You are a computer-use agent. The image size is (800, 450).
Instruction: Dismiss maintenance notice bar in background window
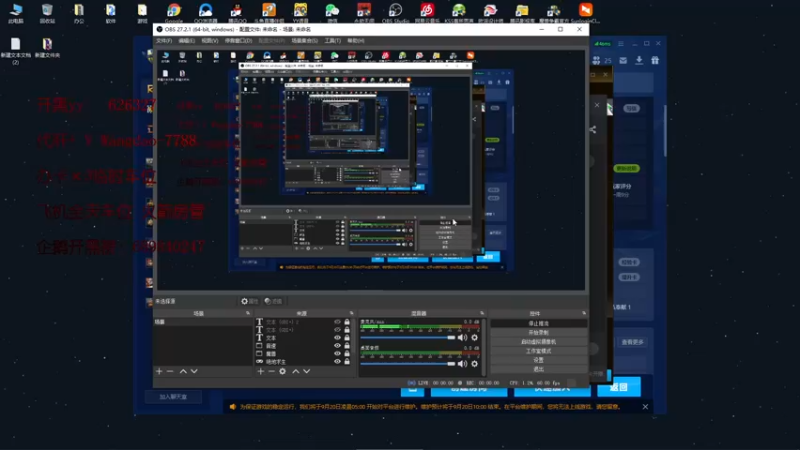click(x=645, y=407)
